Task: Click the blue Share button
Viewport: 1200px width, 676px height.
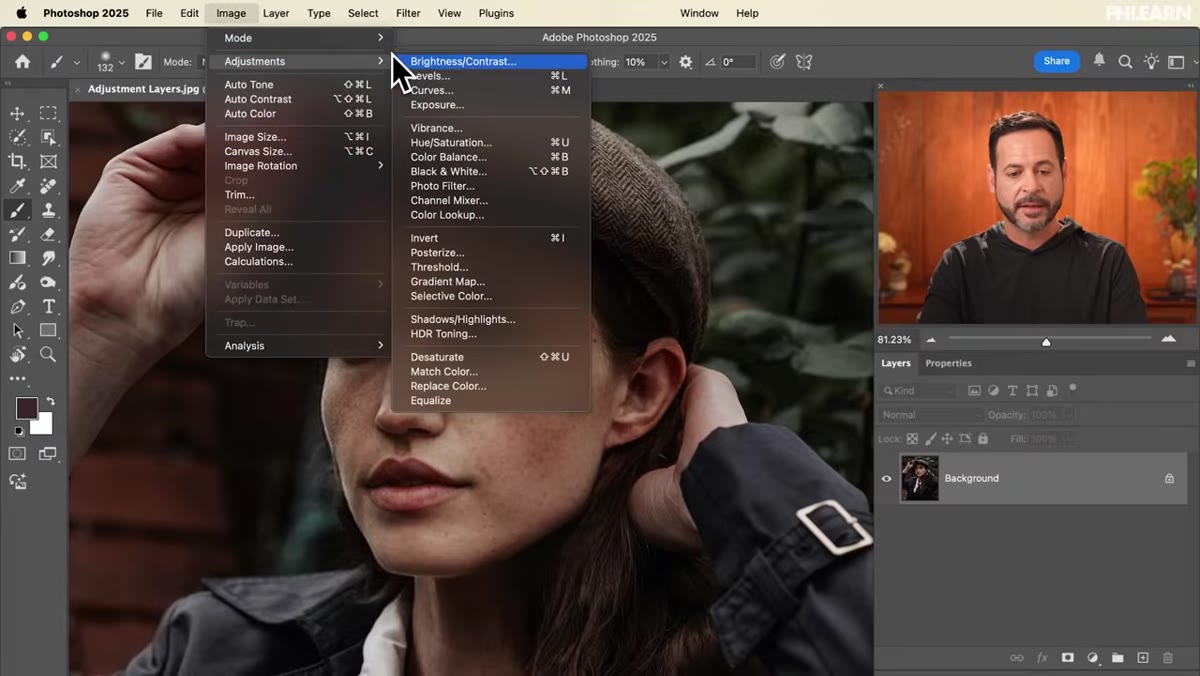Action: (x=1057, y=61)
